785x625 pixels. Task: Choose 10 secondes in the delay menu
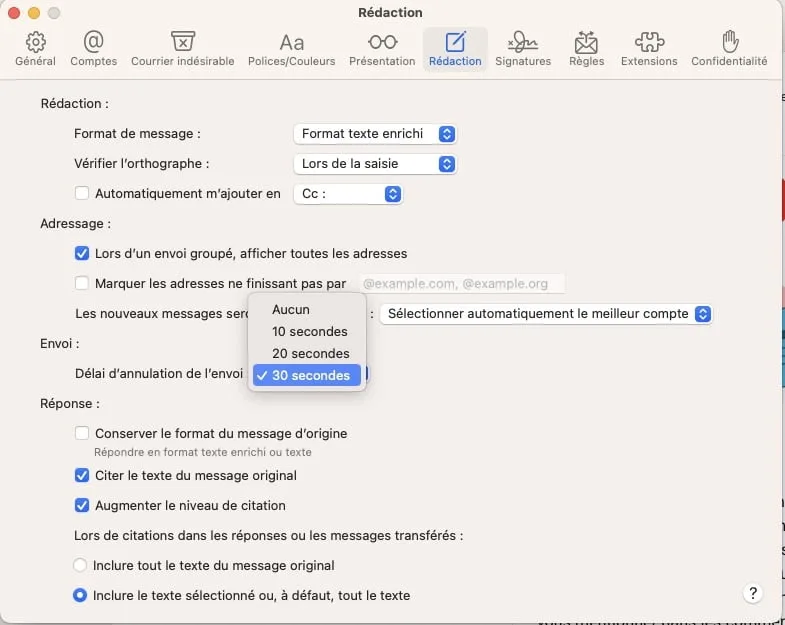coord(306,332)
